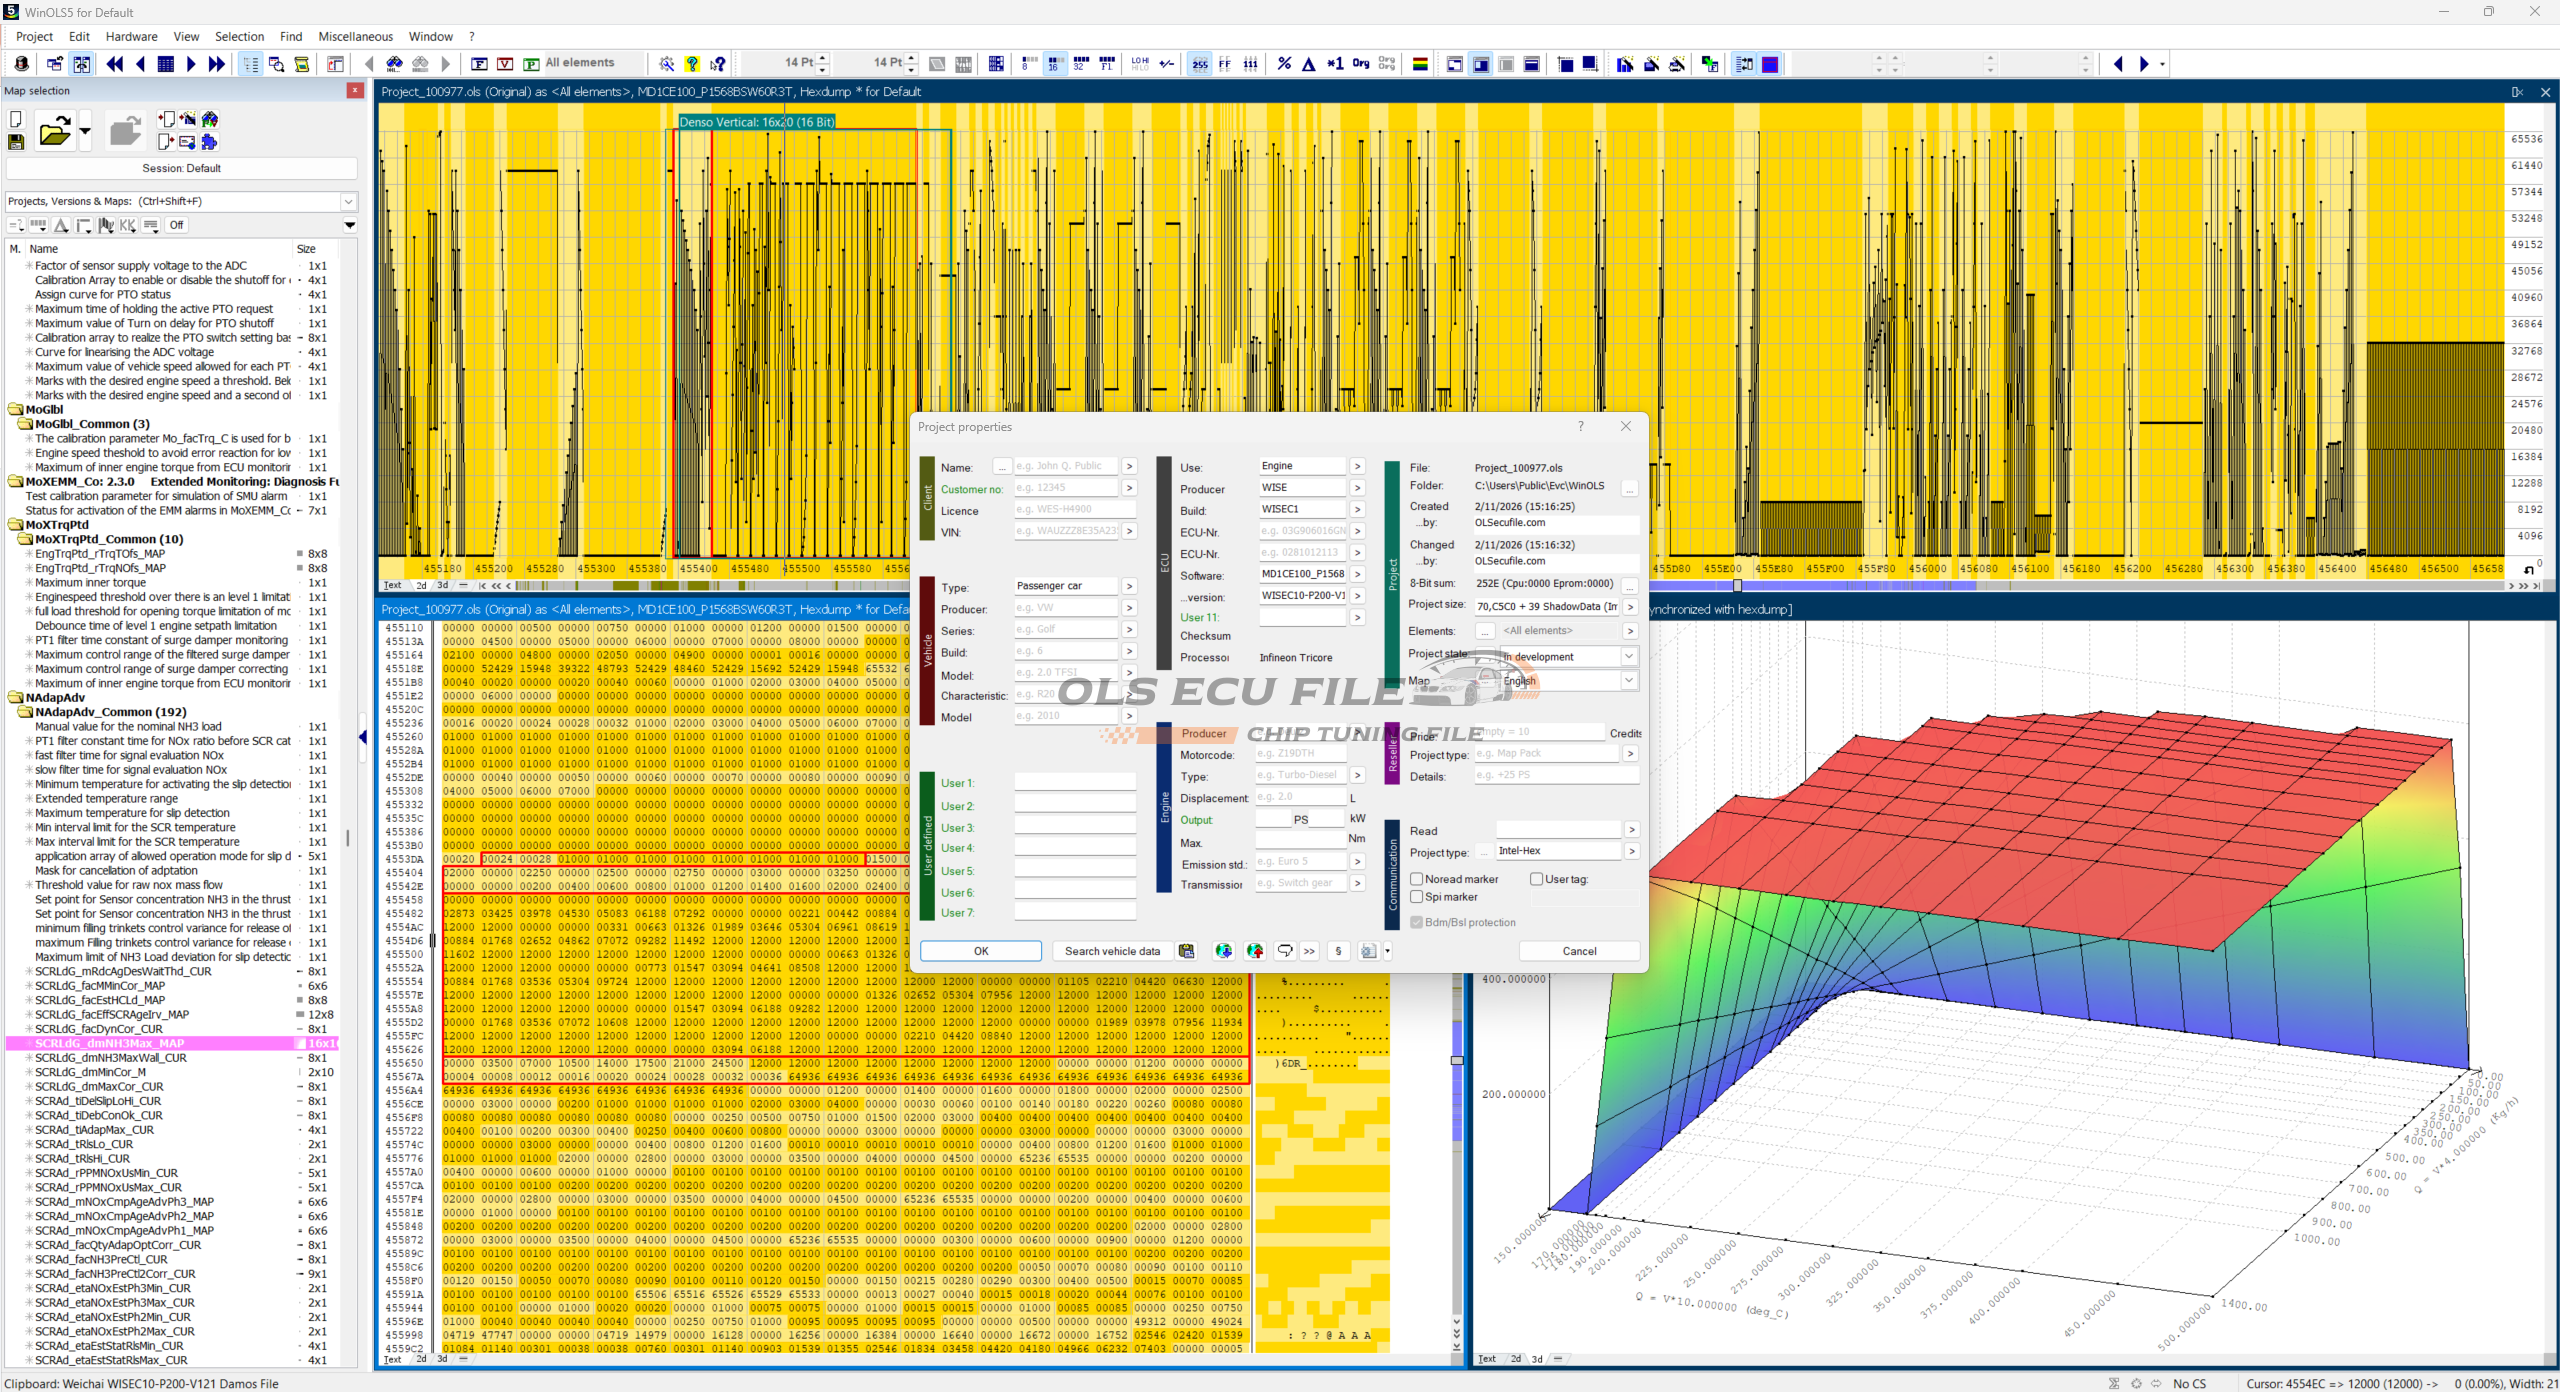Open the Miscellaneous menu
2560x1392 pixels.
coord(355,37)
